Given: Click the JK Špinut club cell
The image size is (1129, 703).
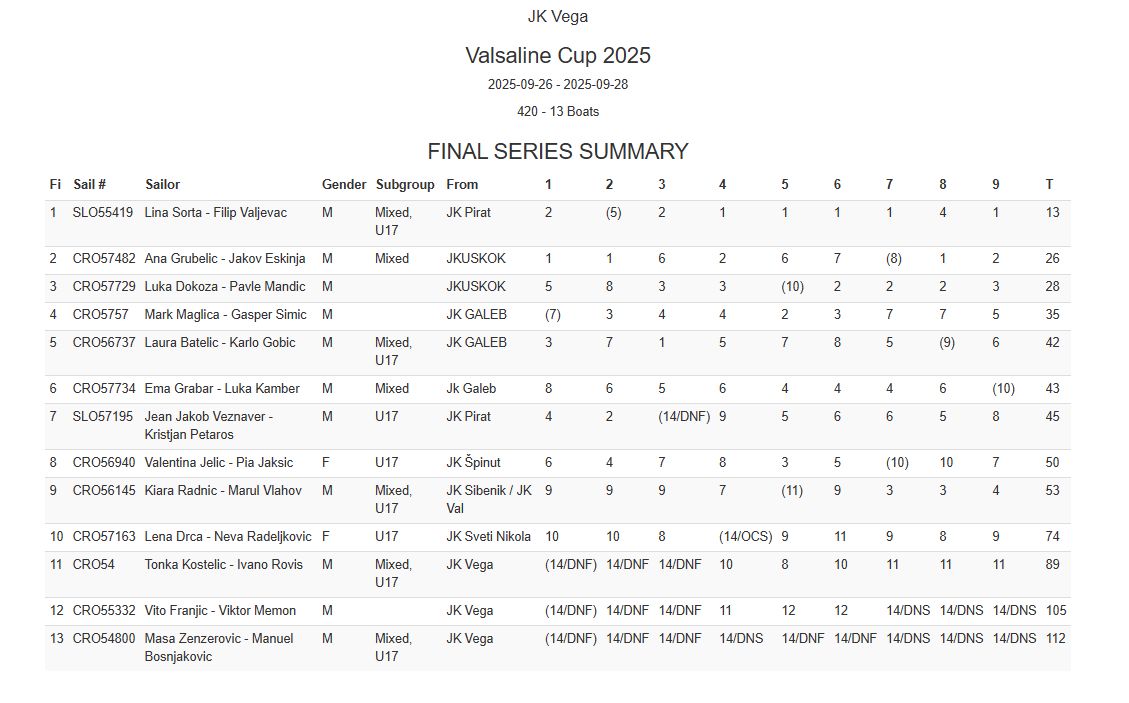Looking at the screenshot, I should point(473,462).
